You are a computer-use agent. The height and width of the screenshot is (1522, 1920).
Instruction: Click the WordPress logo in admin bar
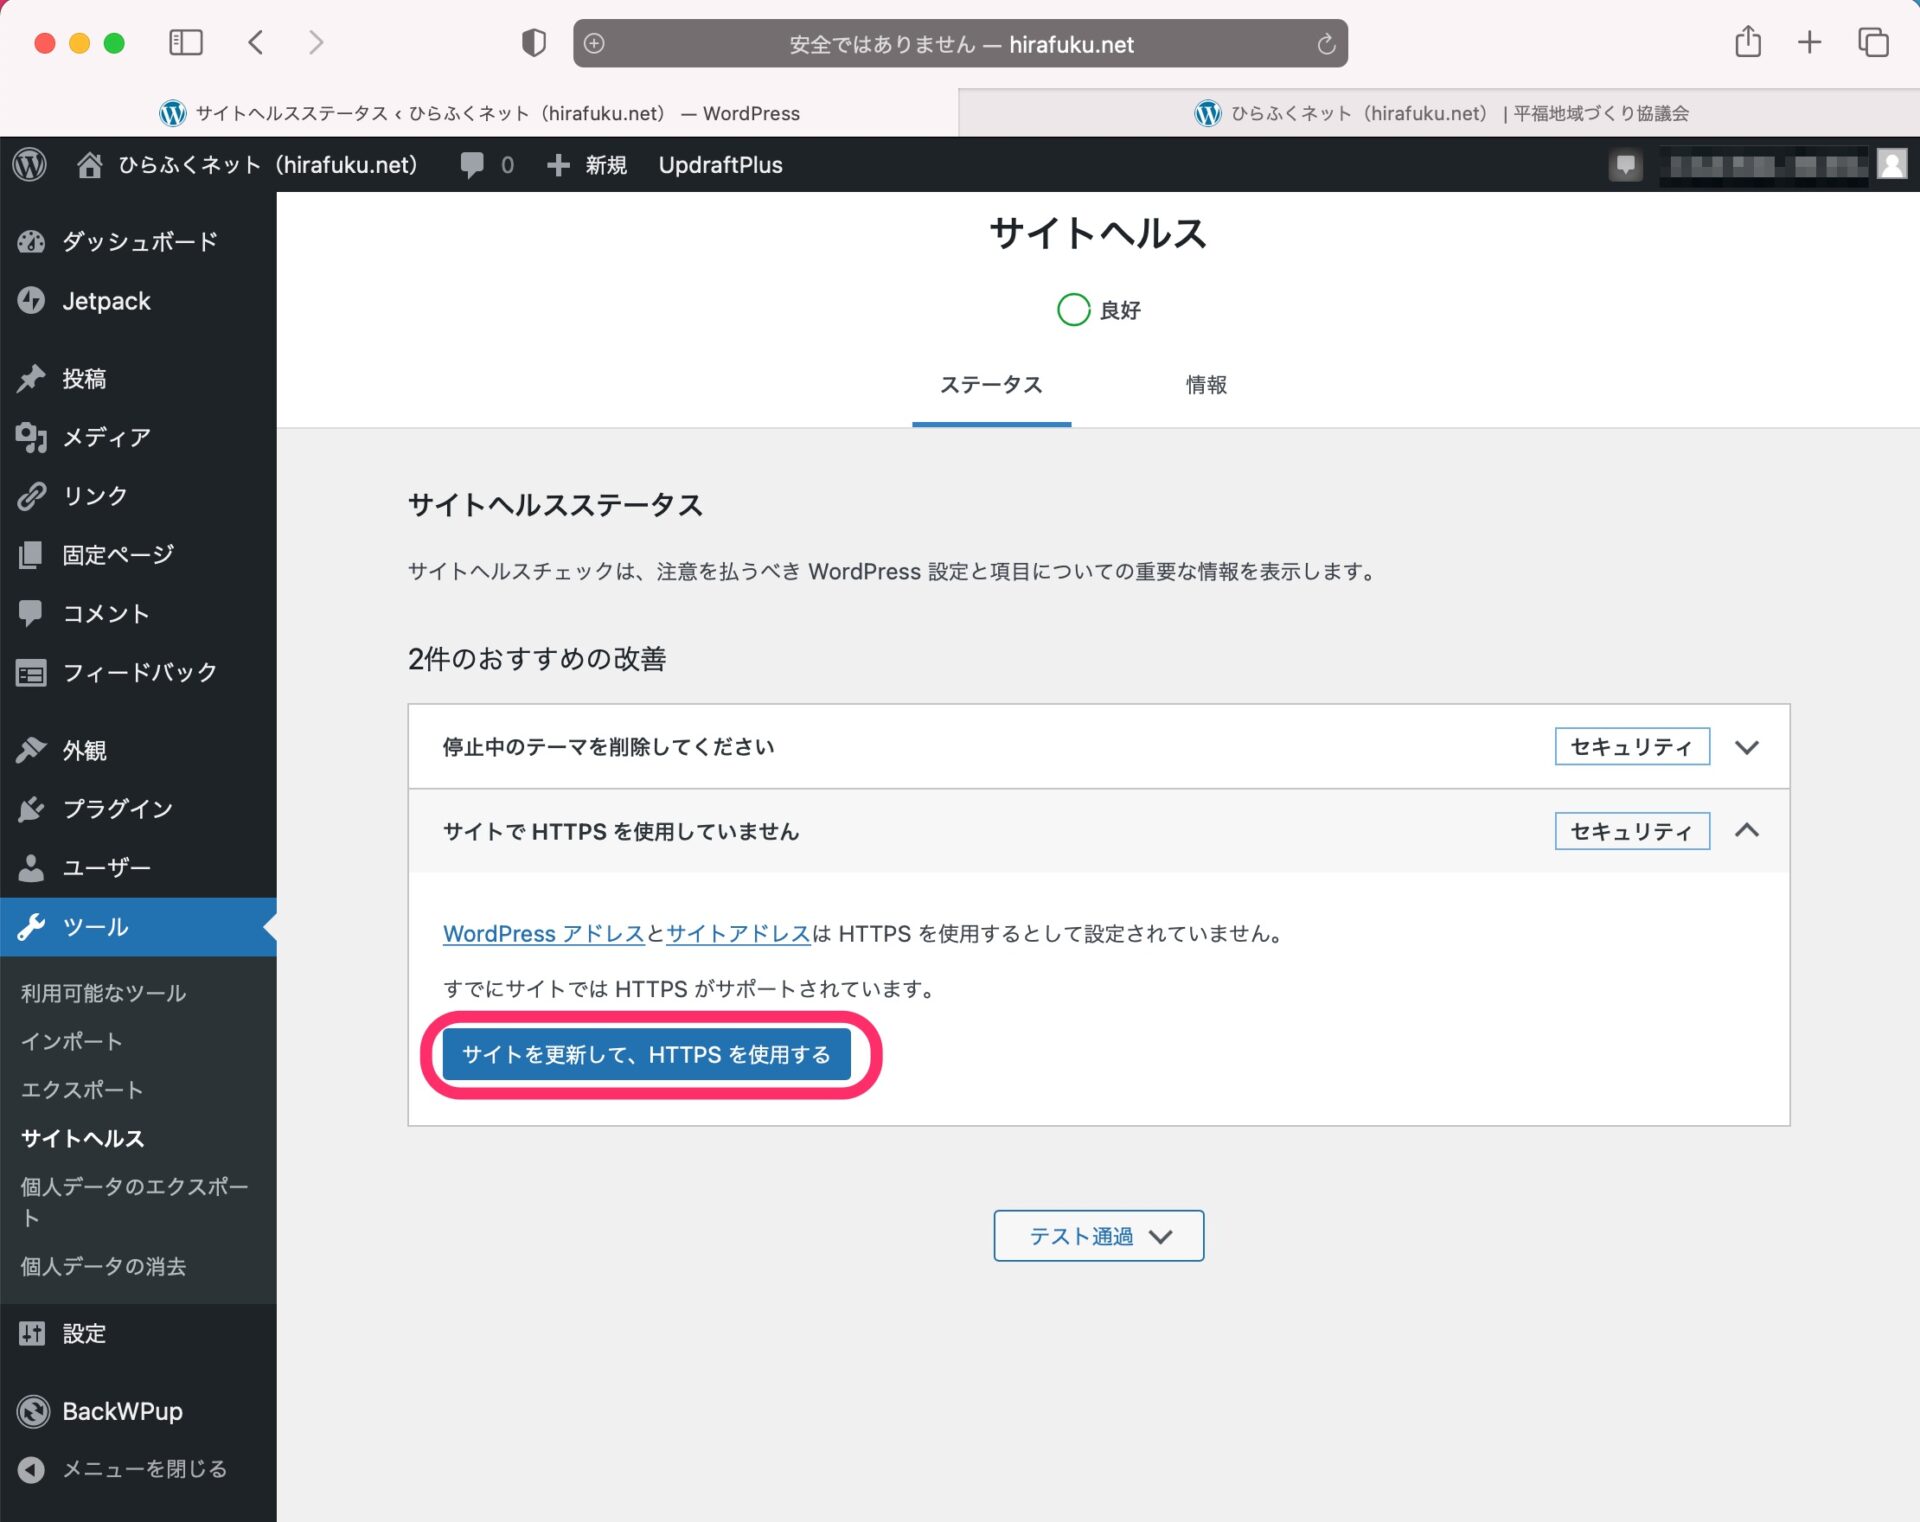coord(30,165)
